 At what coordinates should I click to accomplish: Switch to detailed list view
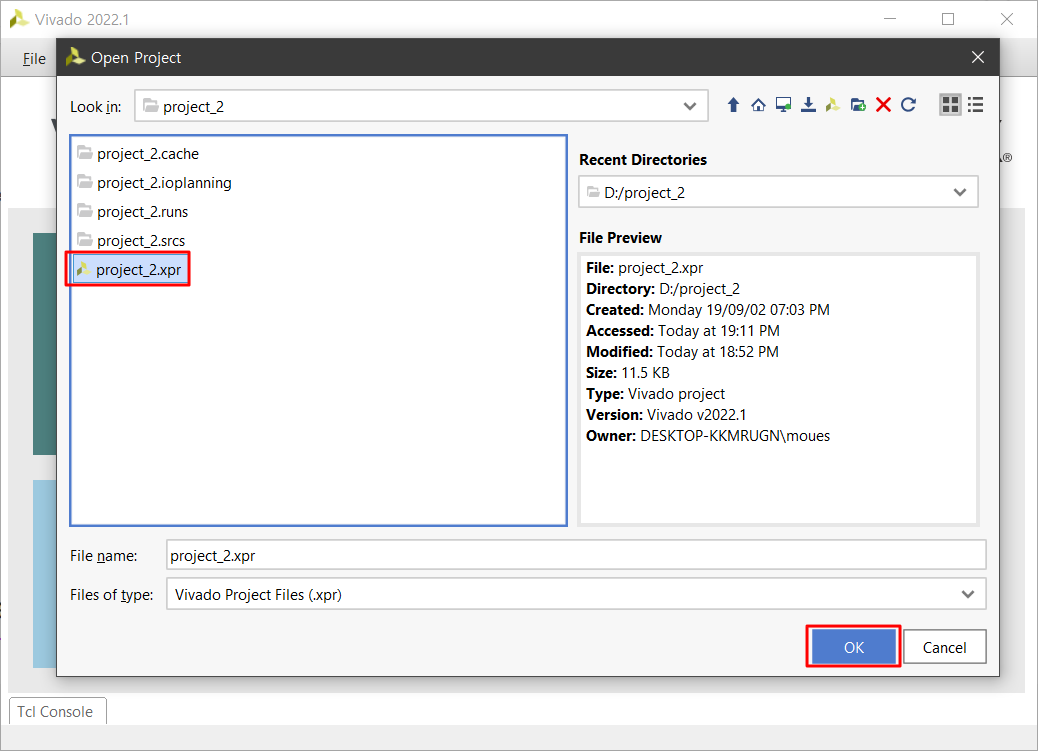[x=975, y=105]
